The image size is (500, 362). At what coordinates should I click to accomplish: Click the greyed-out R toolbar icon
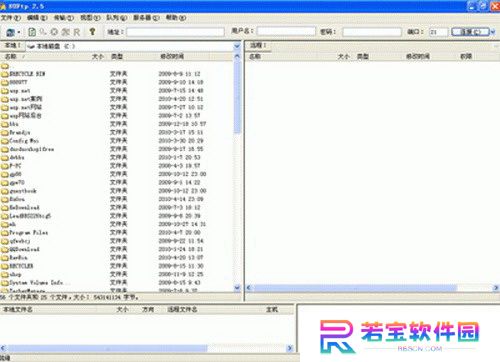pos(77,32)
